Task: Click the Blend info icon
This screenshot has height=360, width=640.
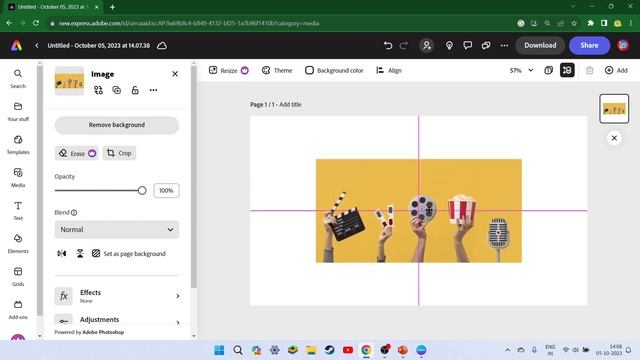Action: pyautogui.click(x=74, y=213)
